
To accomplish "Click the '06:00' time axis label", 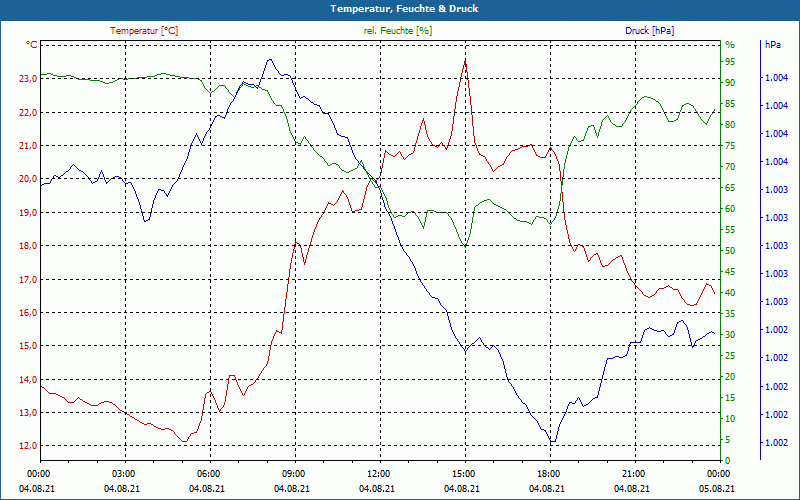I will click(x=208, y=473).
